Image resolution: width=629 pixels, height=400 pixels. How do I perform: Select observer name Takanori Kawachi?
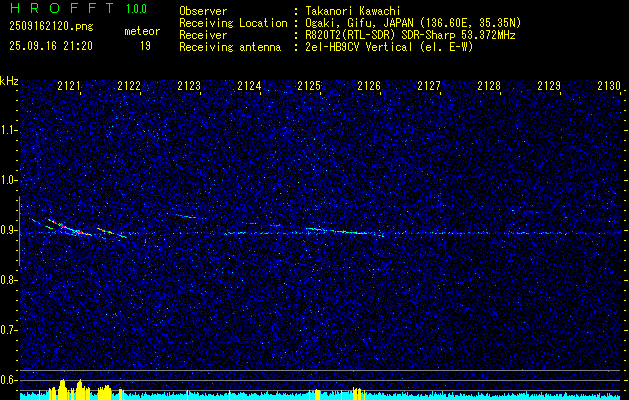353,11
